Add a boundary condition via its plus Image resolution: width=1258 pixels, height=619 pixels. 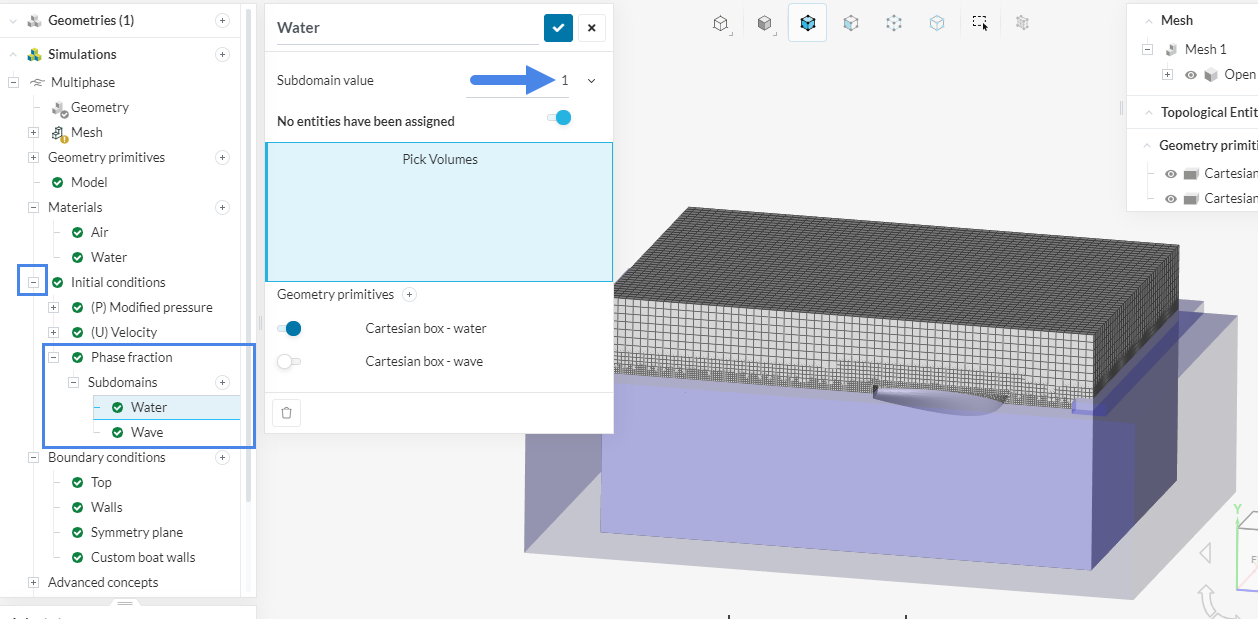point(222,457)
